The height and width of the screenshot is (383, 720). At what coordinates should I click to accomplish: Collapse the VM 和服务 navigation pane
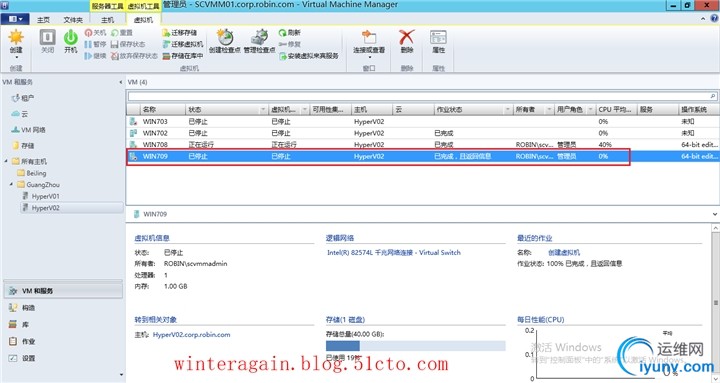(120, 82)
